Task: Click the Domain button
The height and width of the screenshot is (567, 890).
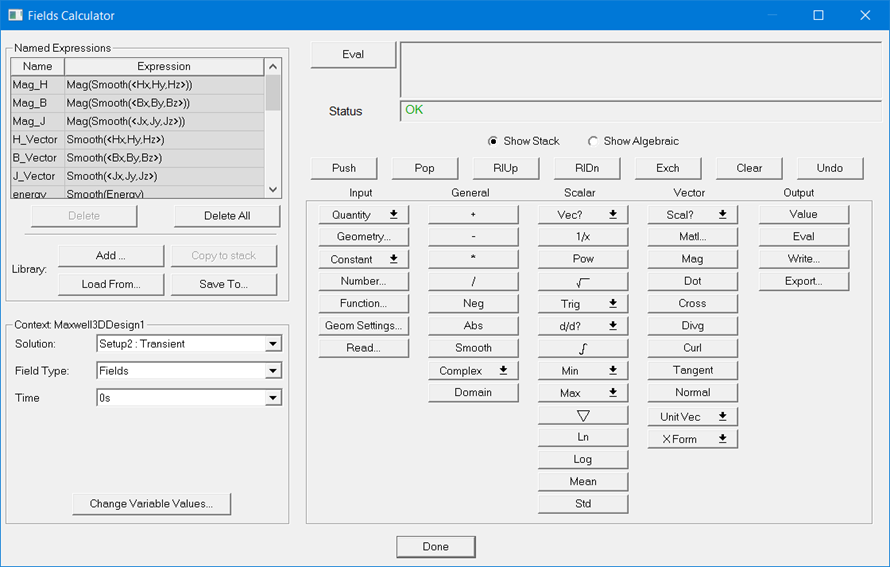Action: [x=473, y=393]
